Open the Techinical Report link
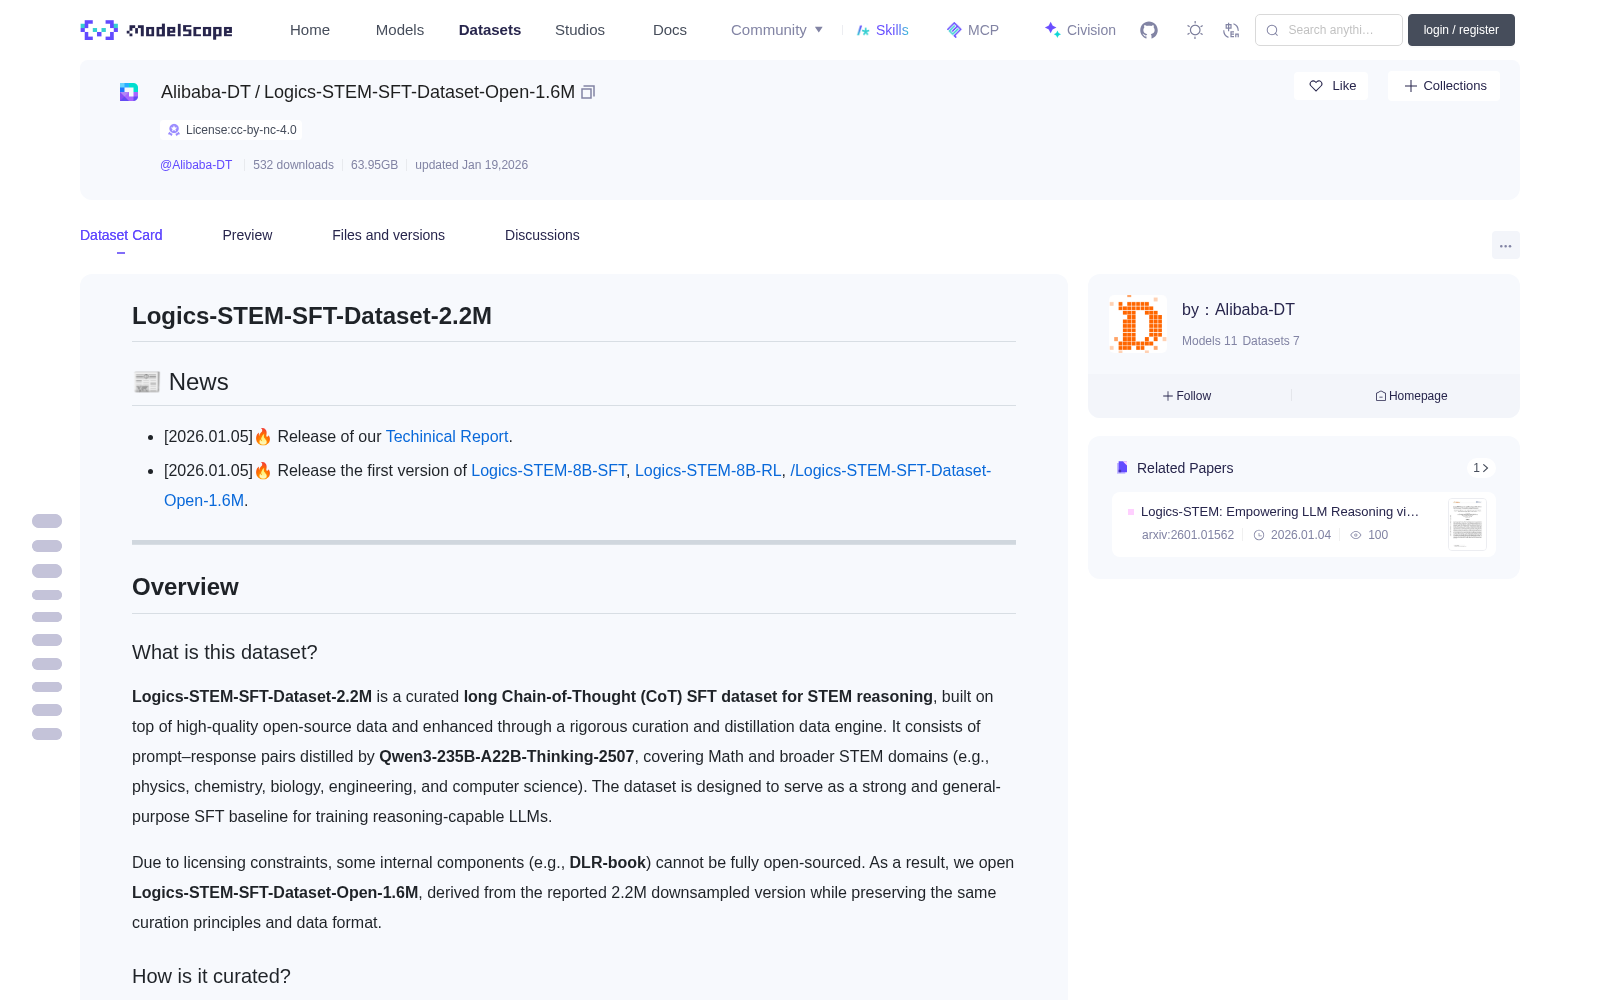 (x=447, y=437)
